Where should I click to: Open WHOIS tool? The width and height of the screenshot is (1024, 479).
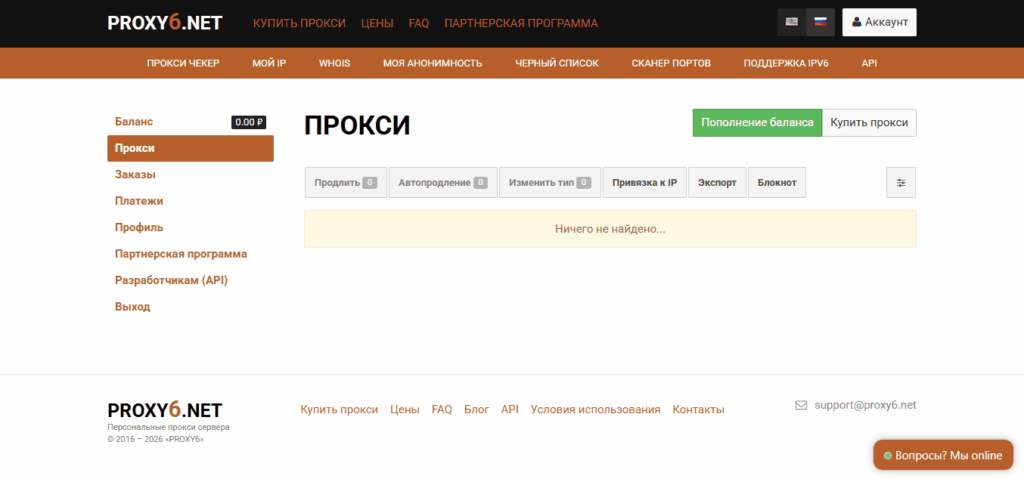click(x=335, y=63)
